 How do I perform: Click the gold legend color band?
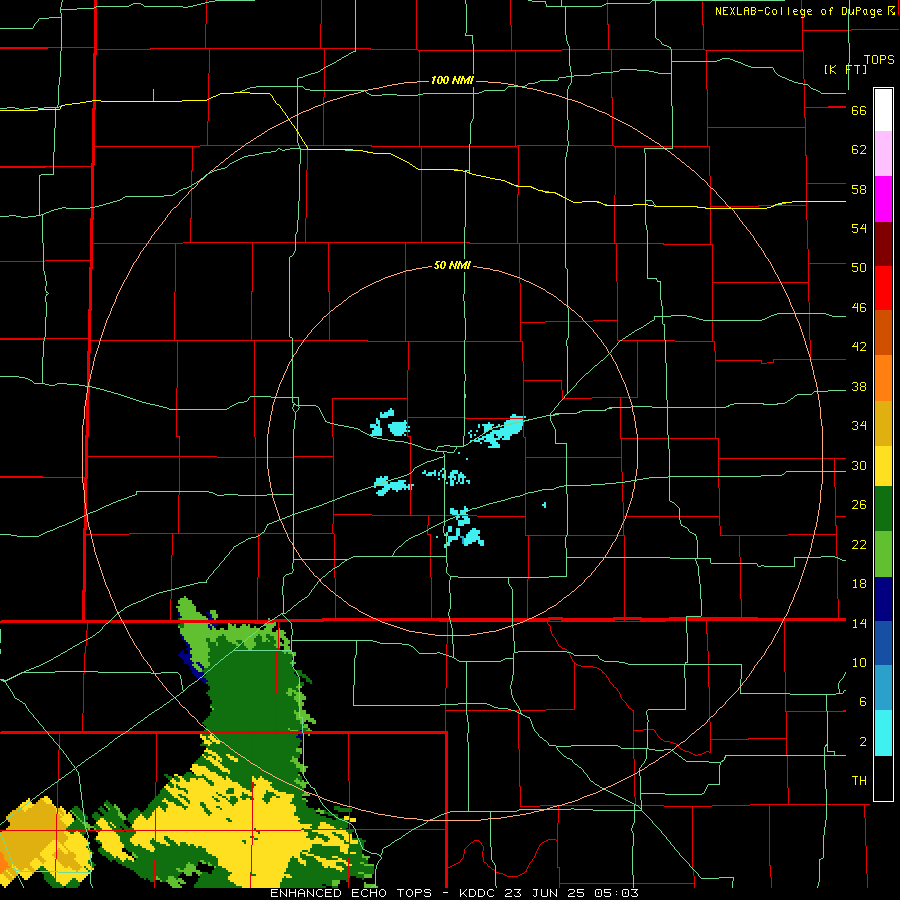point(883,423)
